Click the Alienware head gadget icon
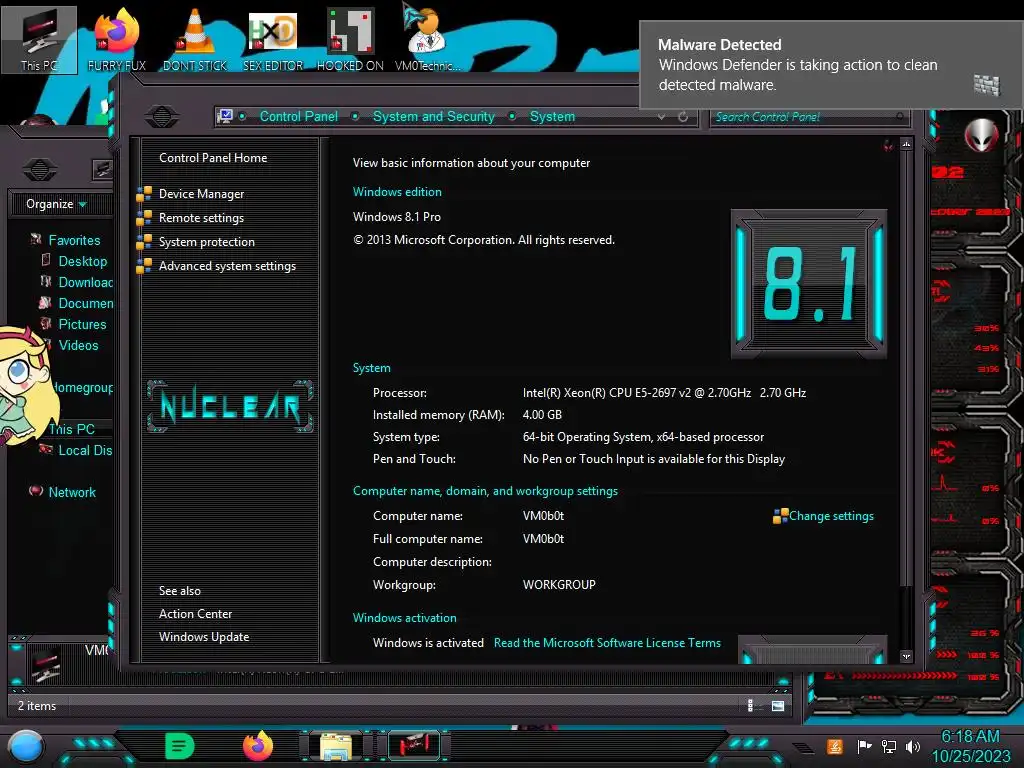This screenshot has width=1024, height=768. [x=981, y=135]
